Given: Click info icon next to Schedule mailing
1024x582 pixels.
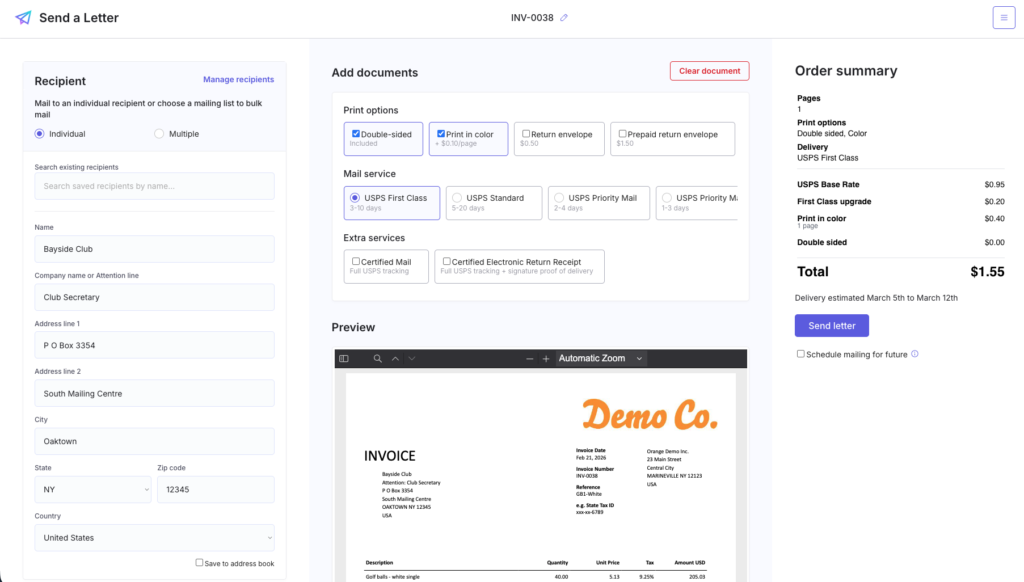Looking at the screenshot, I should click(915, 354).
